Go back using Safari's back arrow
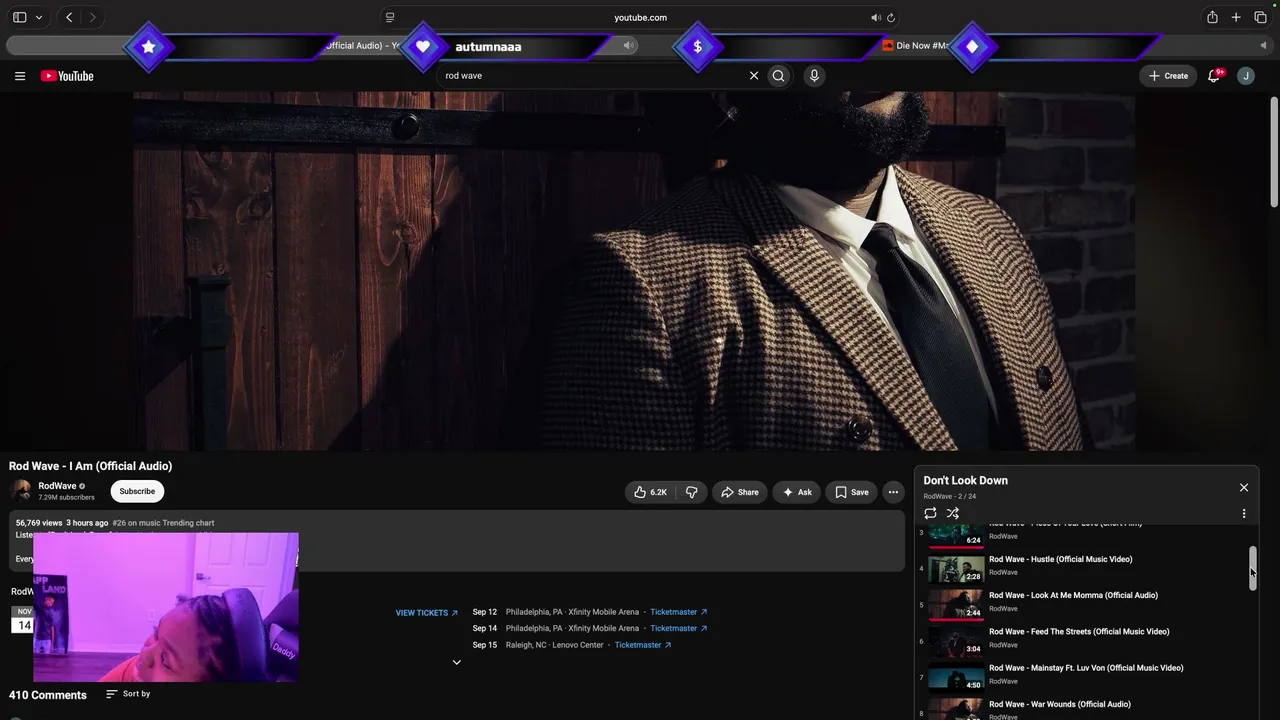This screenshot has width=1280, height=720. 69,17
